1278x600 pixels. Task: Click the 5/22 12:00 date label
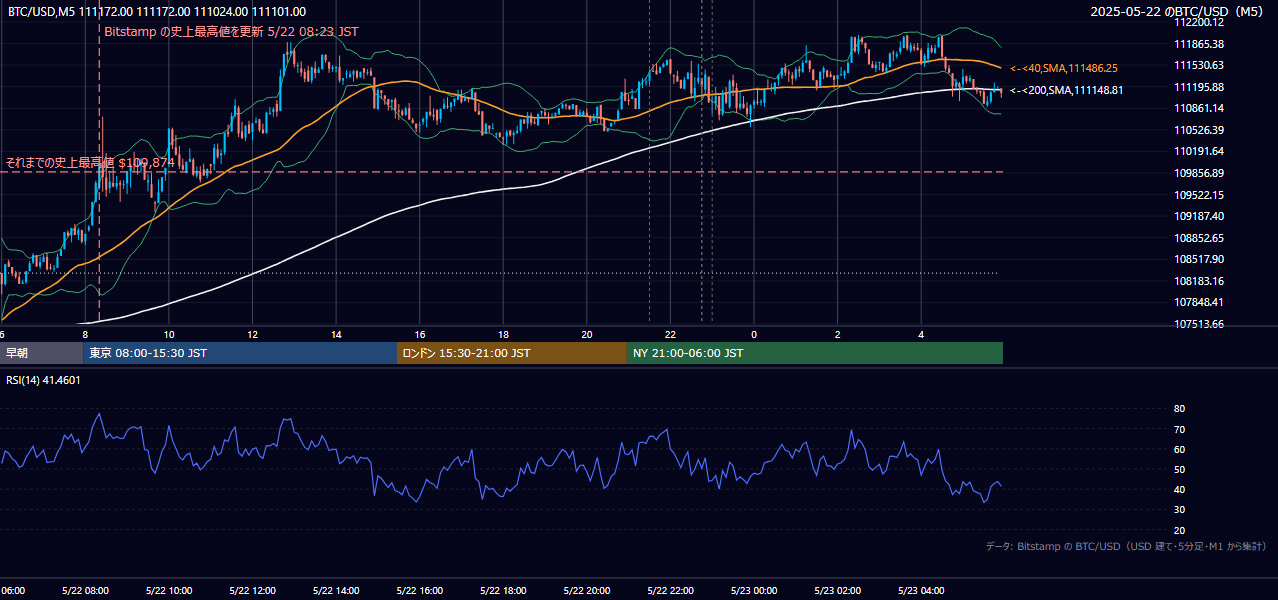tap(252, 590)
